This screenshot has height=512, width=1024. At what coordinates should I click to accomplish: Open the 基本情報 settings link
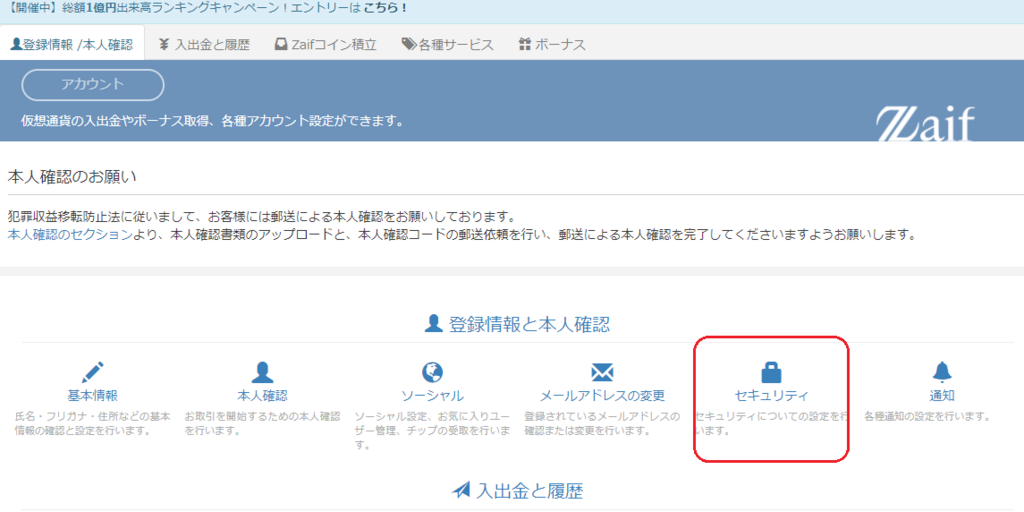93,395
